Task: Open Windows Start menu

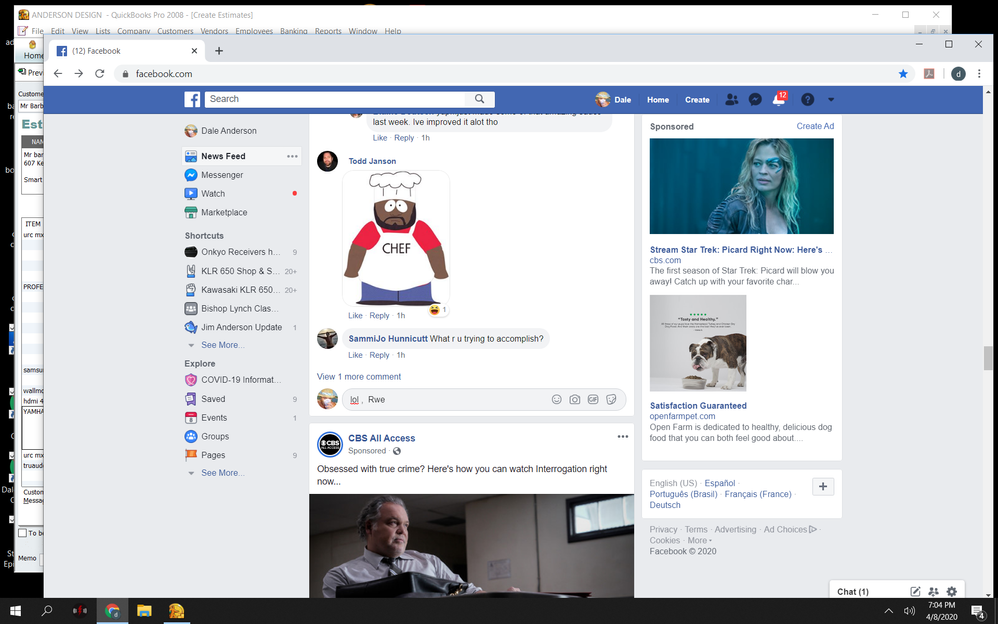Action: click(x=15, y=611)
